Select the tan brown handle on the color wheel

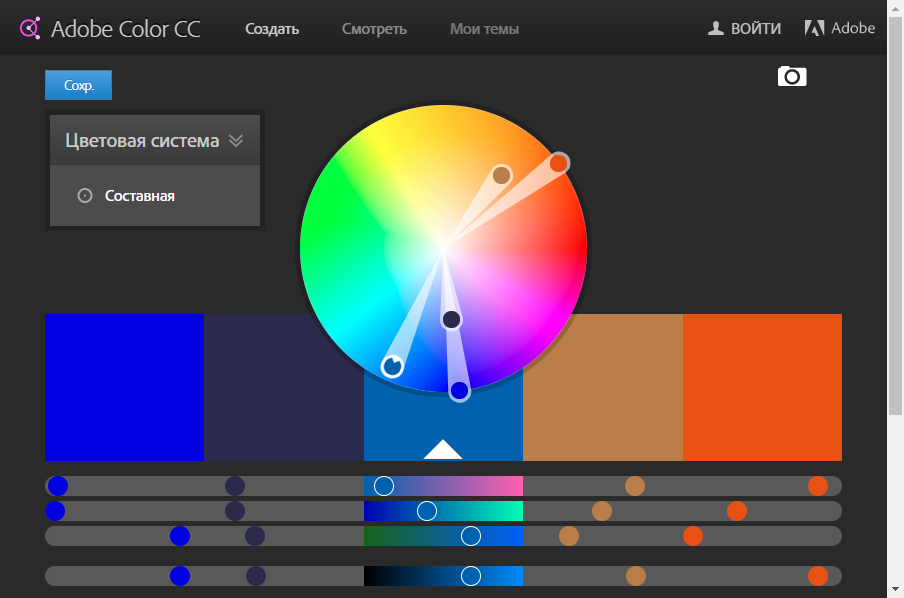502,175
